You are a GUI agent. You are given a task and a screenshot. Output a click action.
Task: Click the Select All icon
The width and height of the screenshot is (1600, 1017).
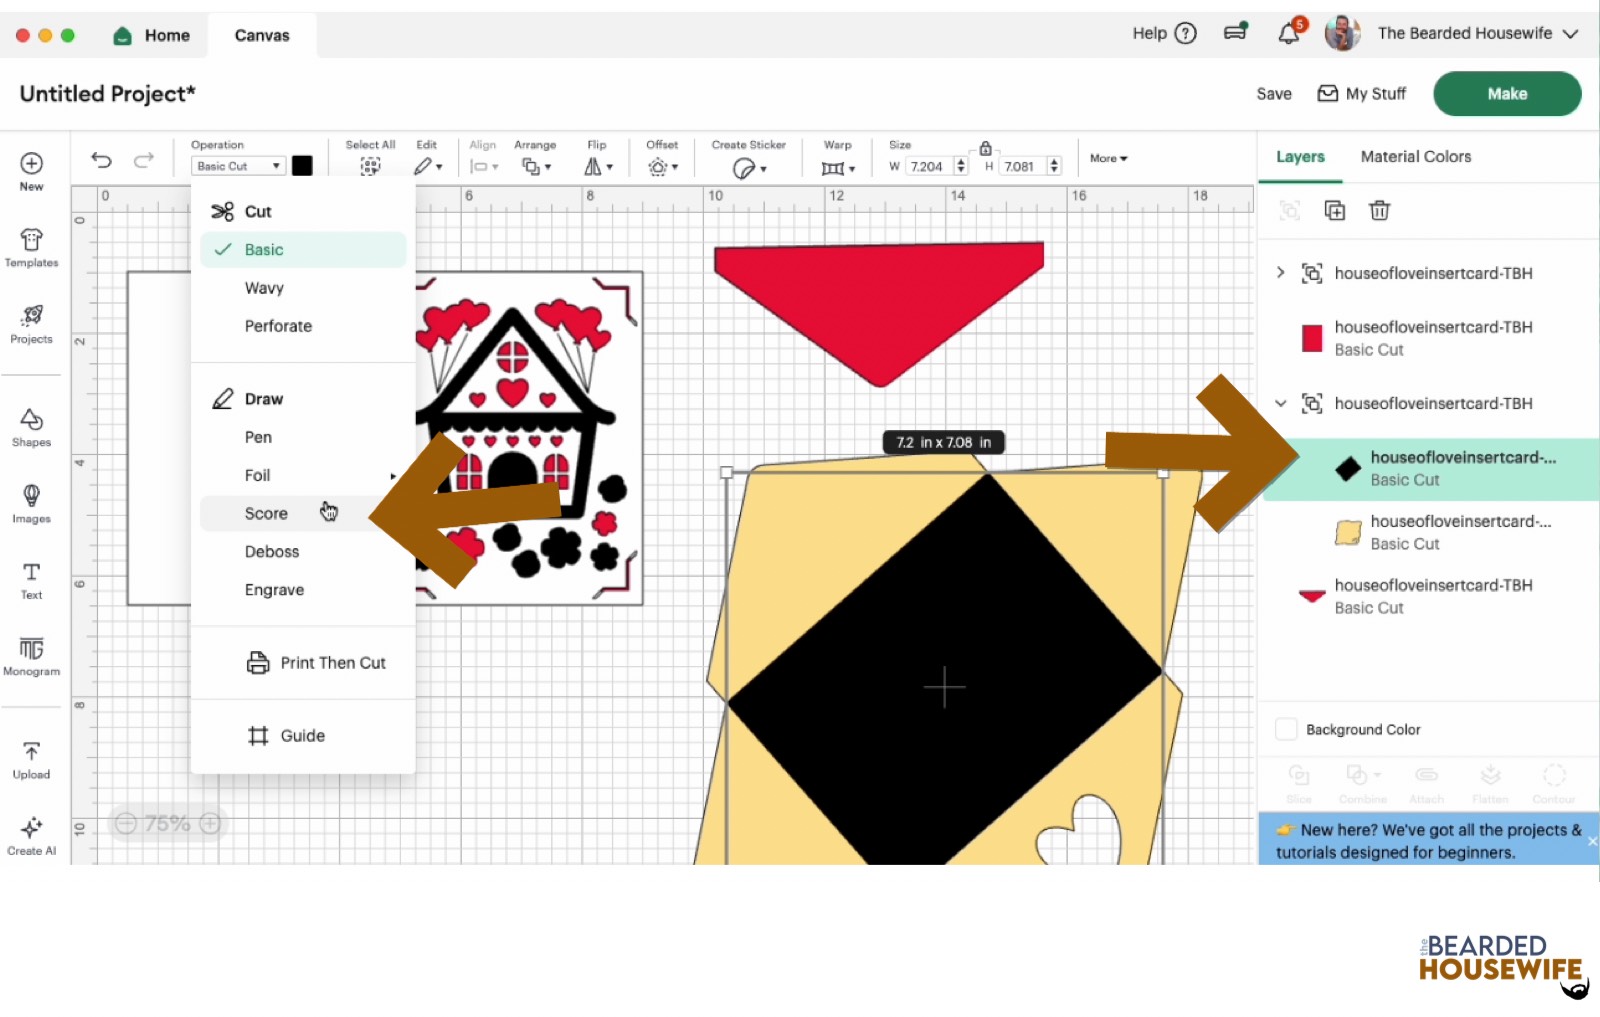pyautogui.click(x=370, y=167)
